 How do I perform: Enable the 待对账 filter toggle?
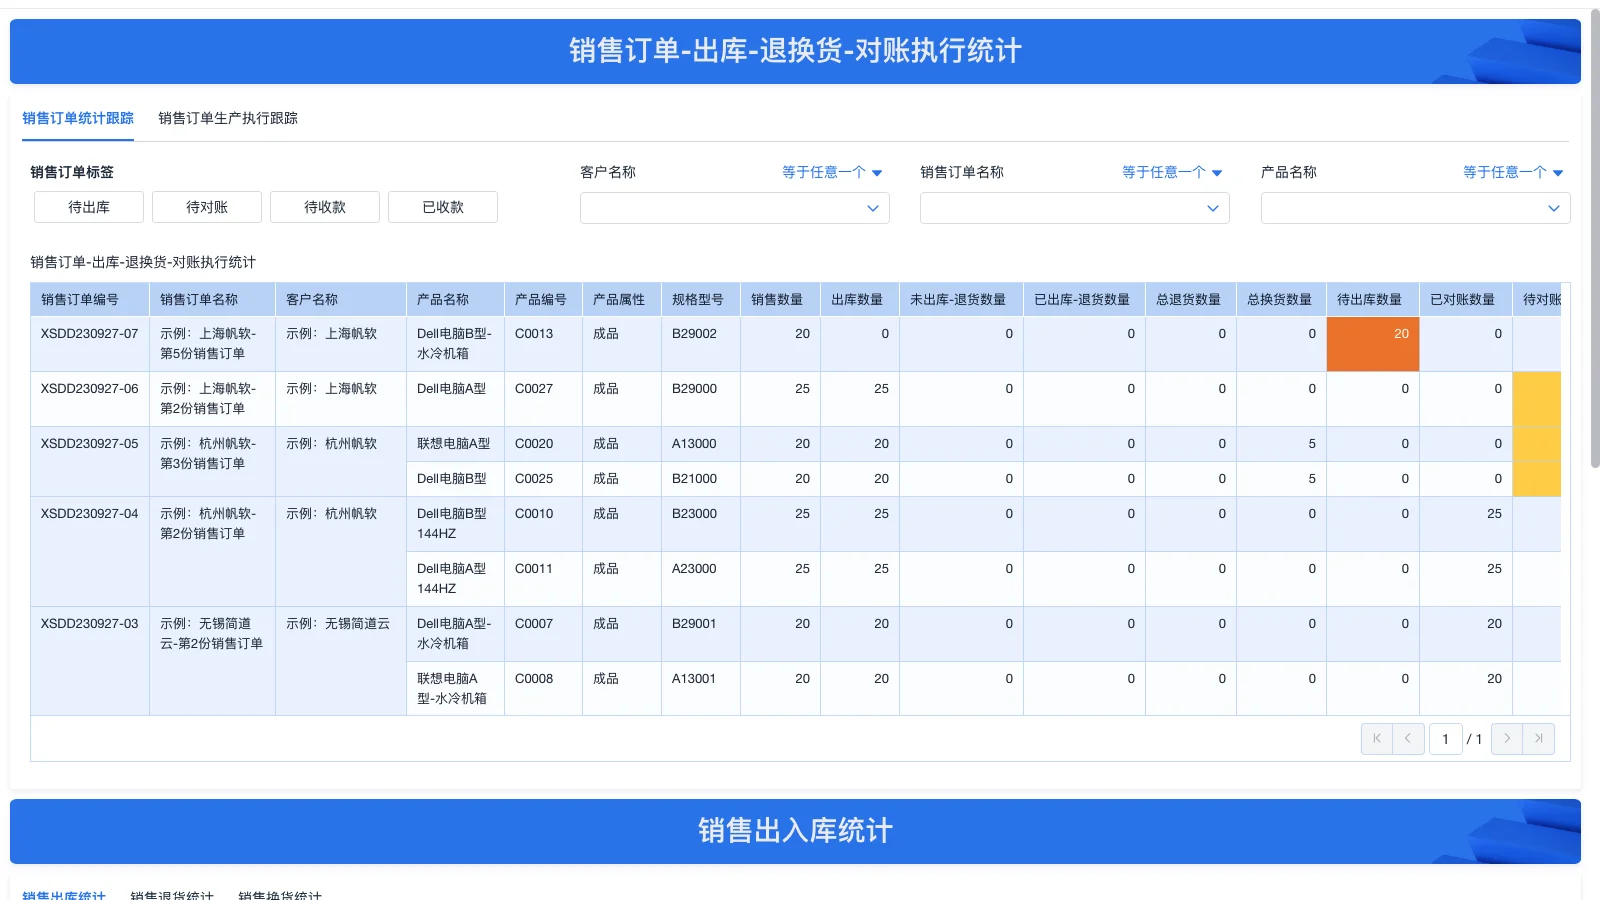point(206,207)
